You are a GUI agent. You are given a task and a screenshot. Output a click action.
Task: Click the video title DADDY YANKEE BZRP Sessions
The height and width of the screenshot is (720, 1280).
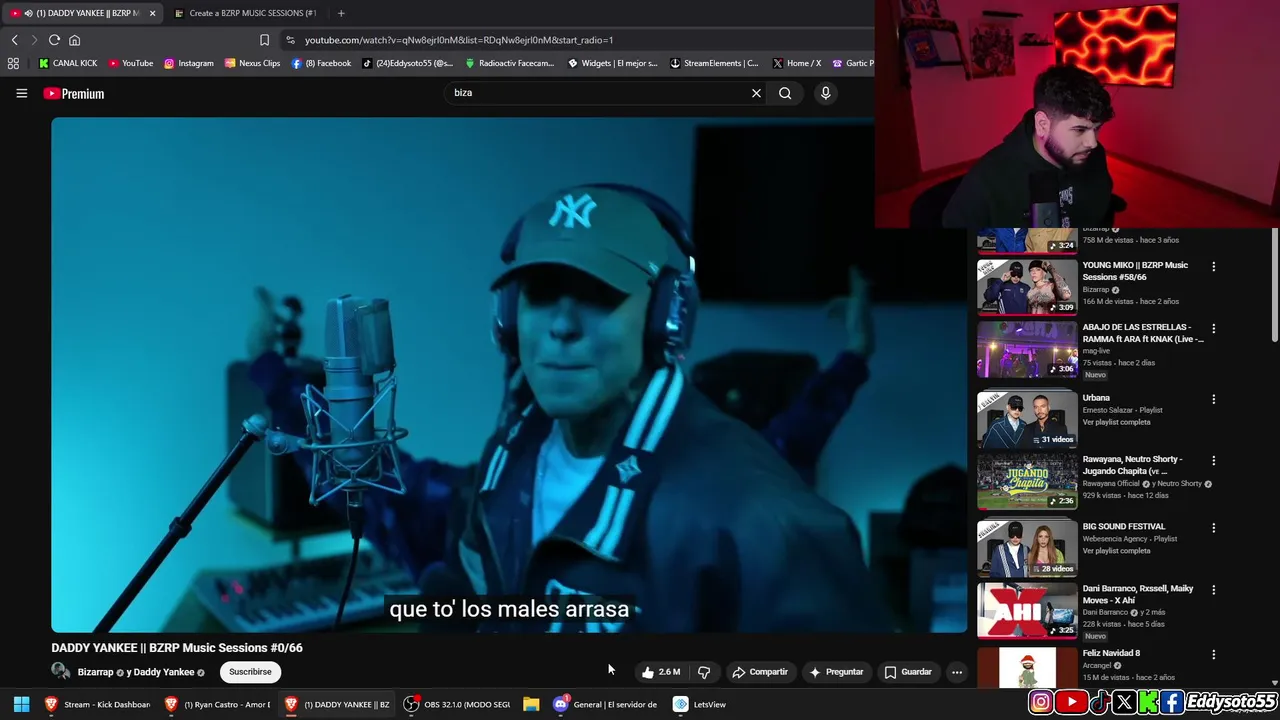coord(177,648)
